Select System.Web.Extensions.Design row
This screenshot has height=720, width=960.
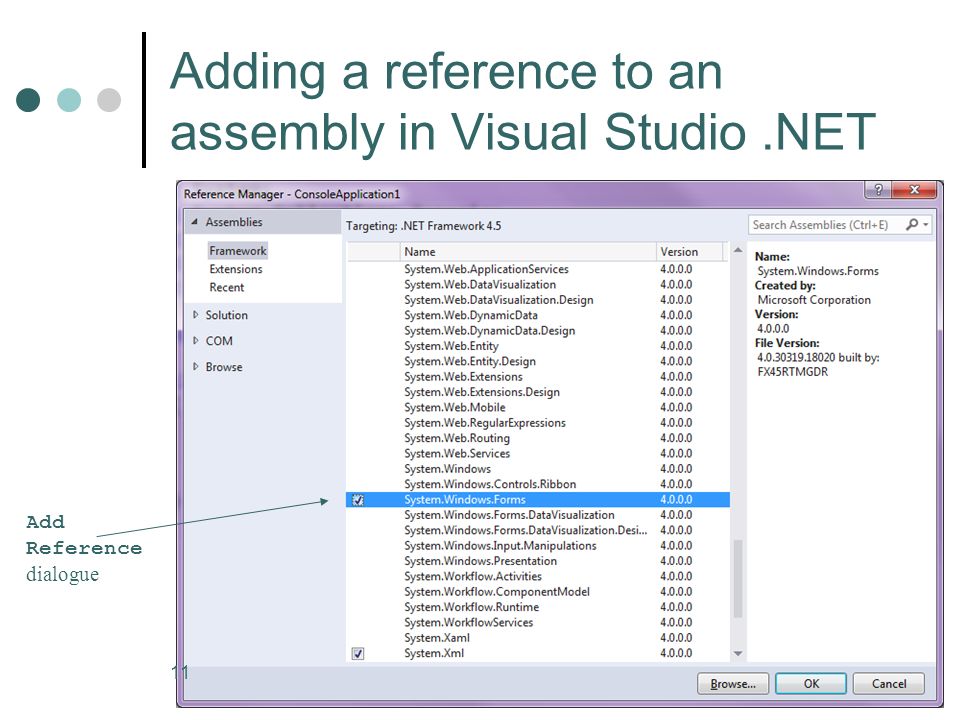tap(538, 392)
